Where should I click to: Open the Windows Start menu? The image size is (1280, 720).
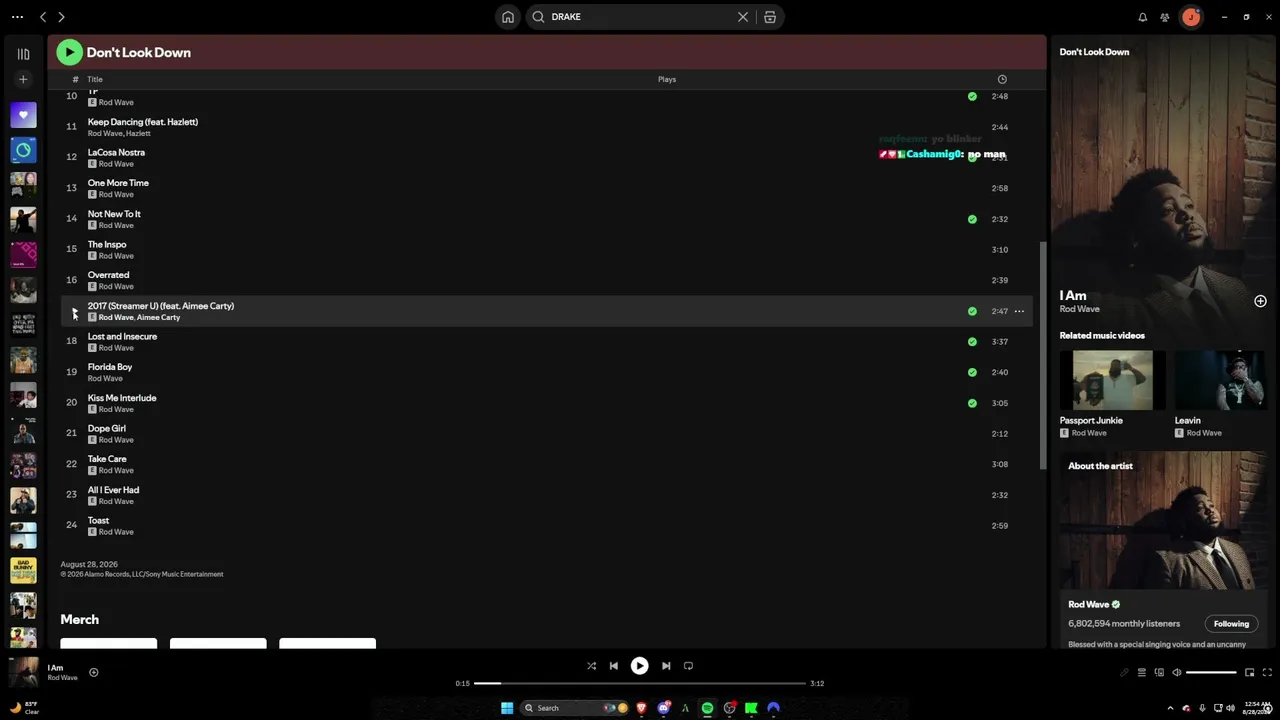coord(507,708)
